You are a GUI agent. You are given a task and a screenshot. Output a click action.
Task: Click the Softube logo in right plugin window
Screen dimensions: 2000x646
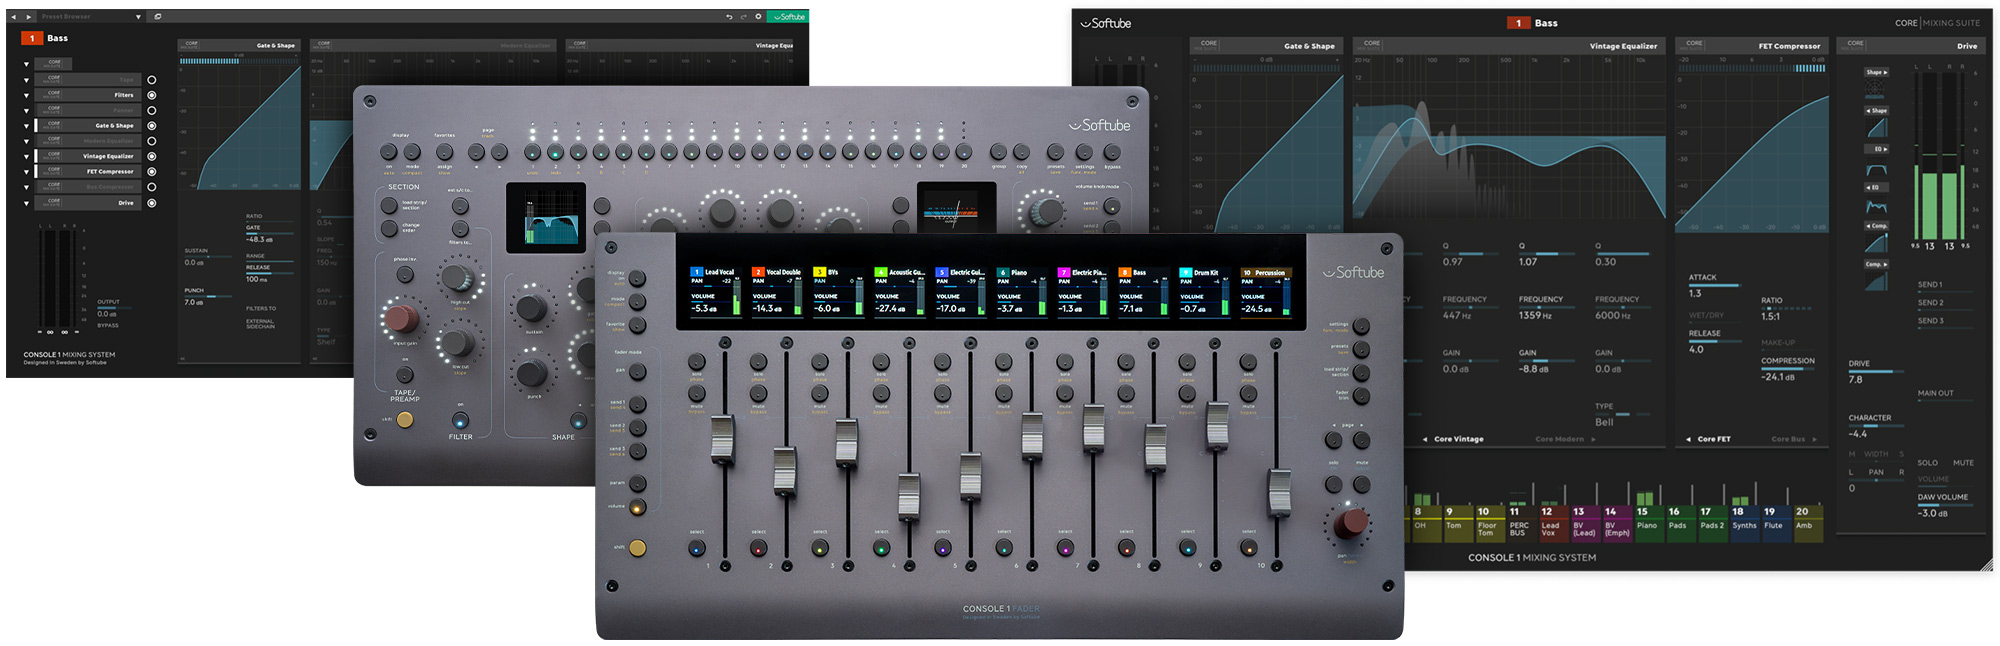[x=1105, y=23]
